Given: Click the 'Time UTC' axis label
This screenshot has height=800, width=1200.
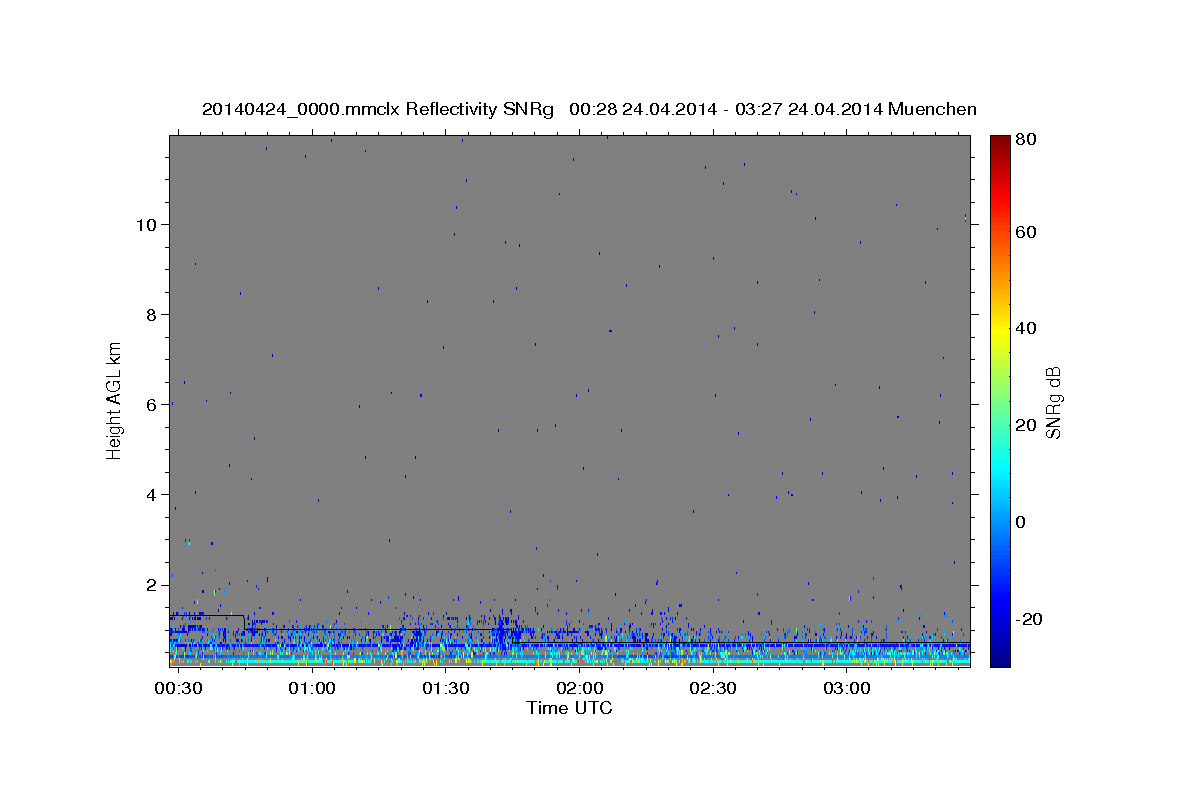Looking at the screenshot, I should (569, 708).
